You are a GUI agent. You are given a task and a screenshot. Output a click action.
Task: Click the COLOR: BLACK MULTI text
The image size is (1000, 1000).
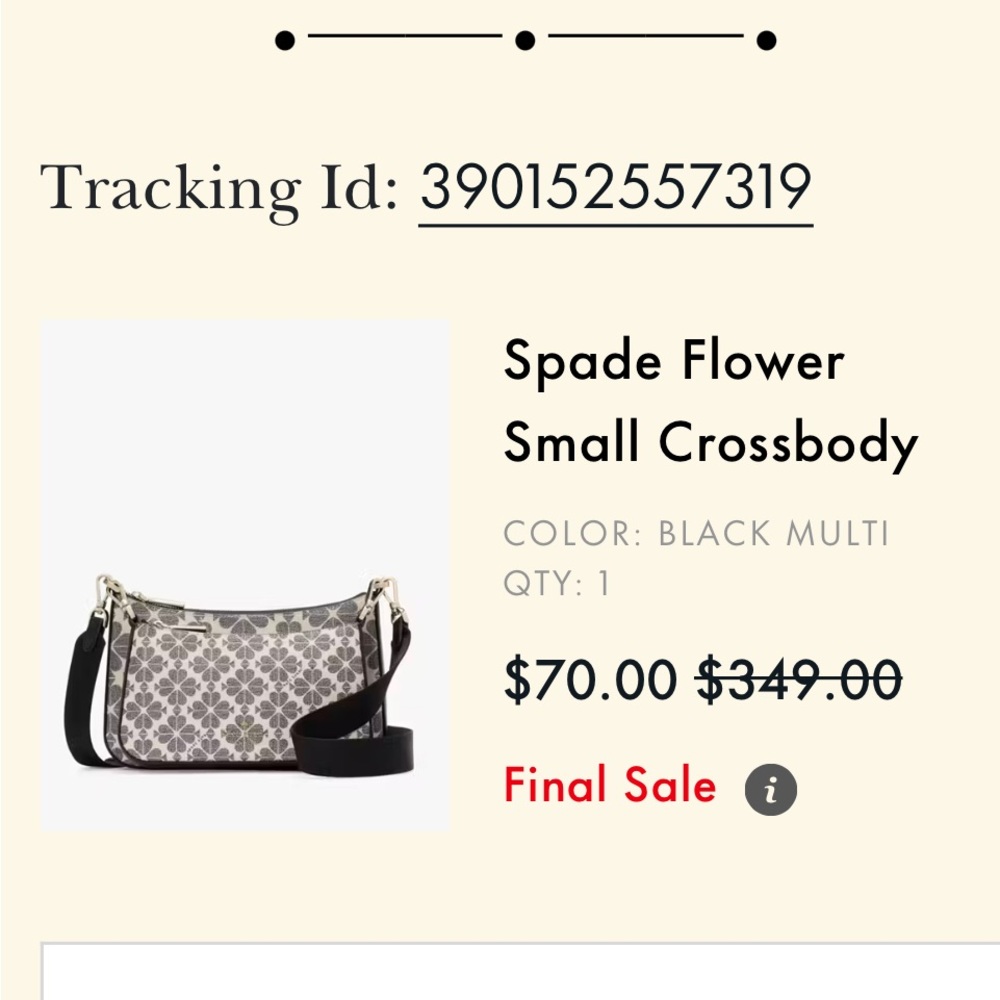click(x=696, y=534)
